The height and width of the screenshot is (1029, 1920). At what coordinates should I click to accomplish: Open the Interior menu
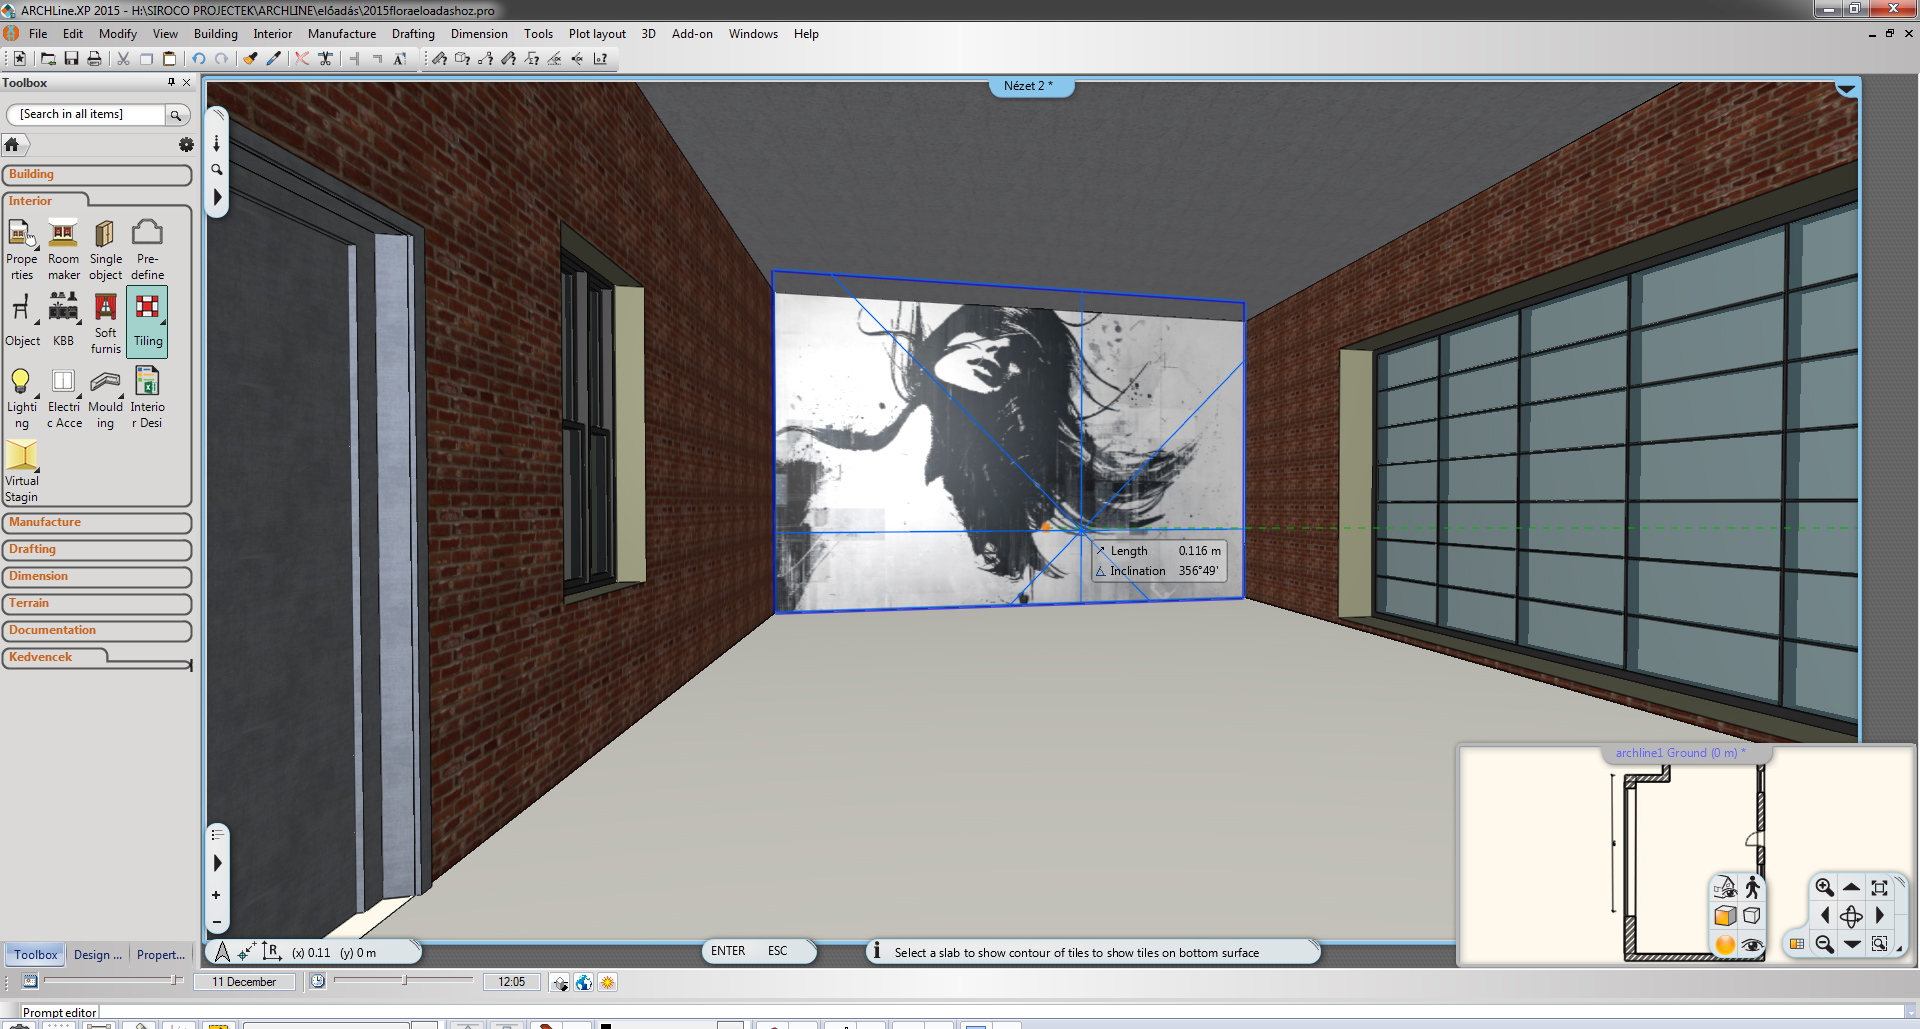273,34
